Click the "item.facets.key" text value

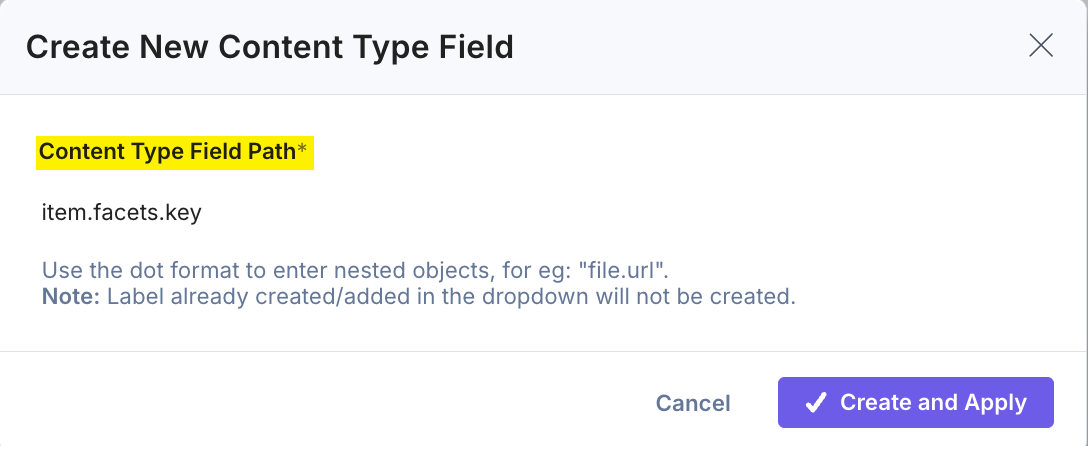click(121, 213)
